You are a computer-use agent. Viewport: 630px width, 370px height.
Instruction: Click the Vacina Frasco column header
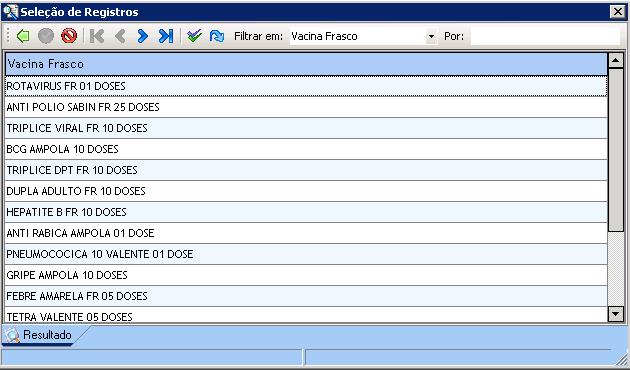point(306,64)
